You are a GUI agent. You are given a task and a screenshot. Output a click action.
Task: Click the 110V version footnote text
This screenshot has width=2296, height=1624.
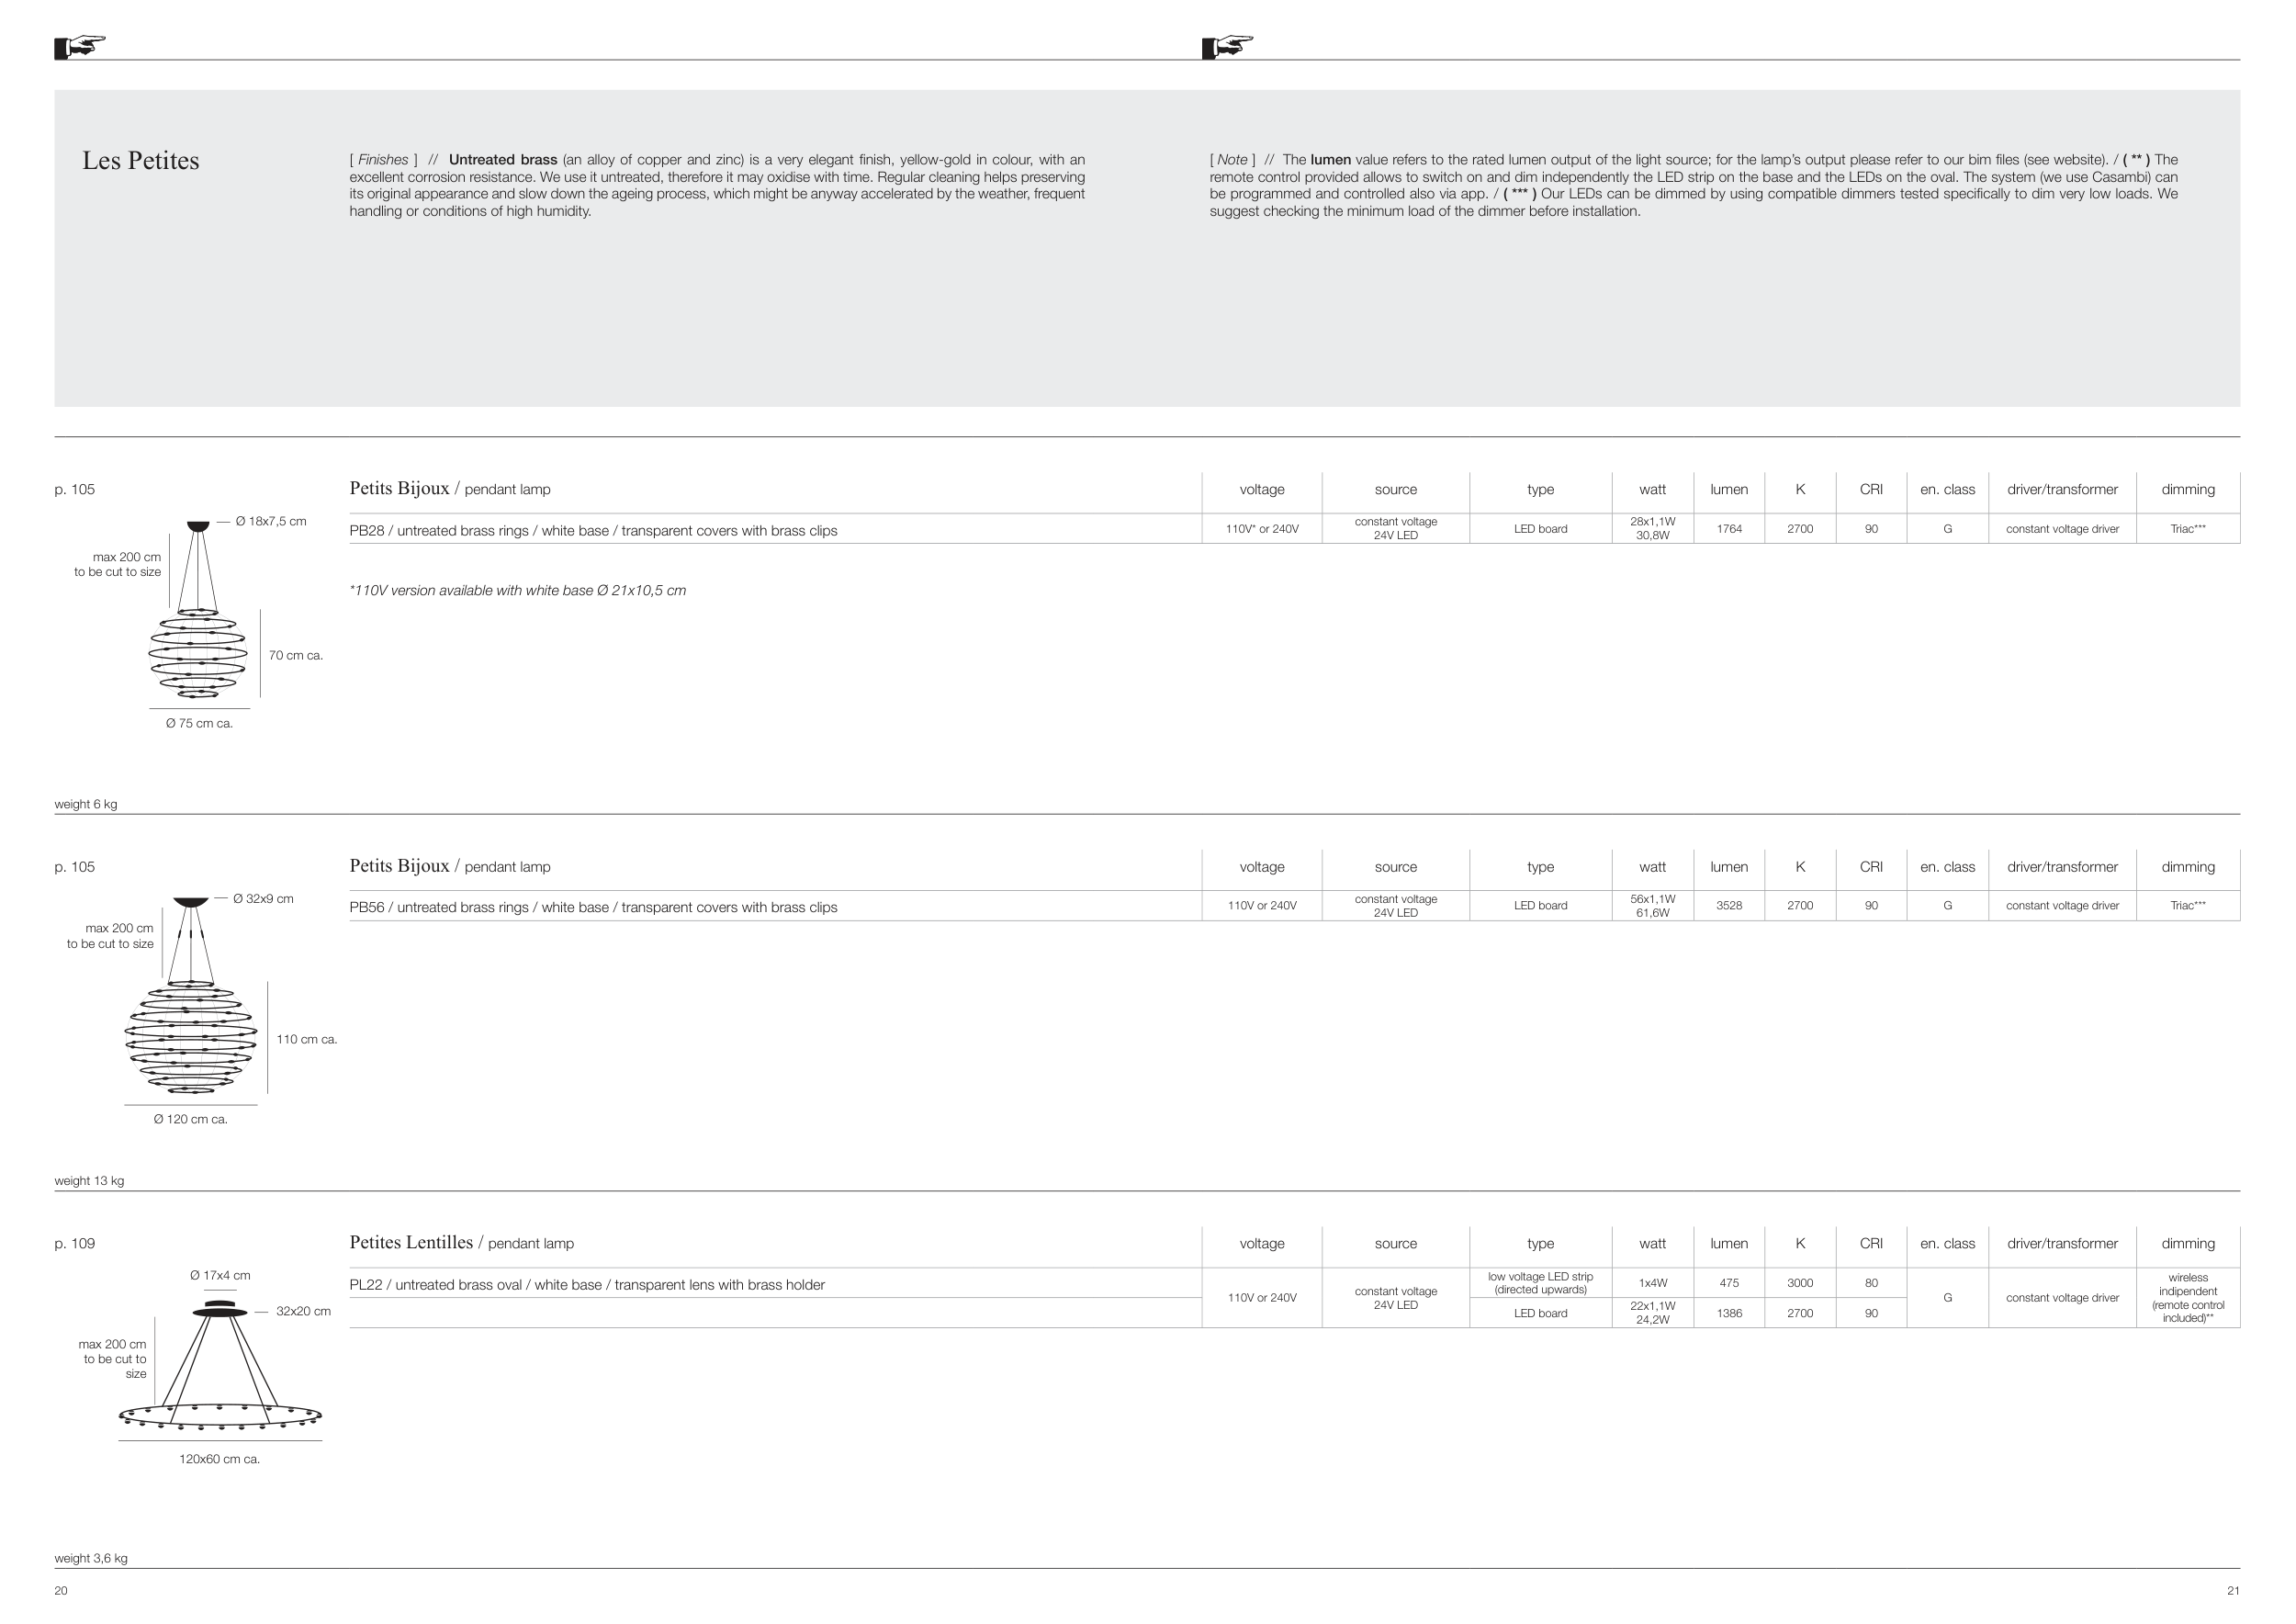[517, 591]
